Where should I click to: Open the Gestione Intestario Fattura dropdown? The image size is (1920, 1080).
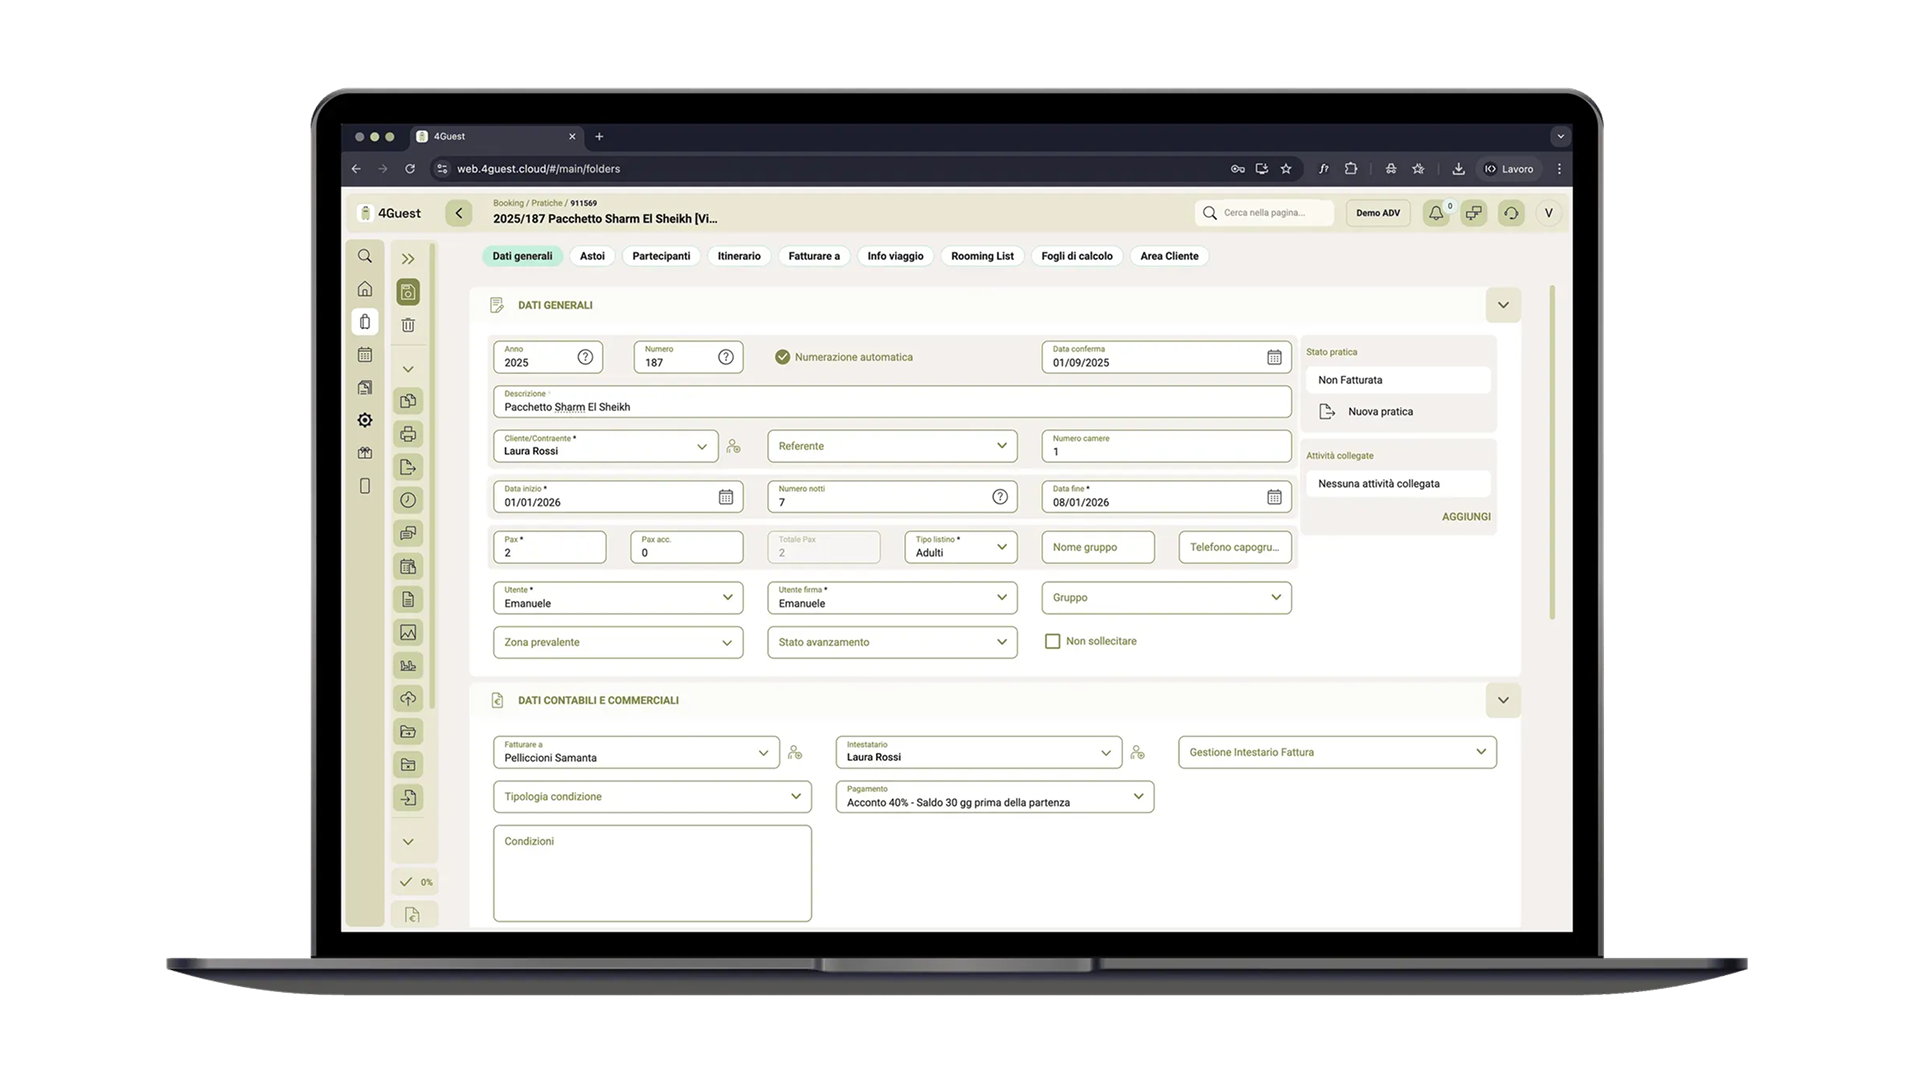[1337, 752]
